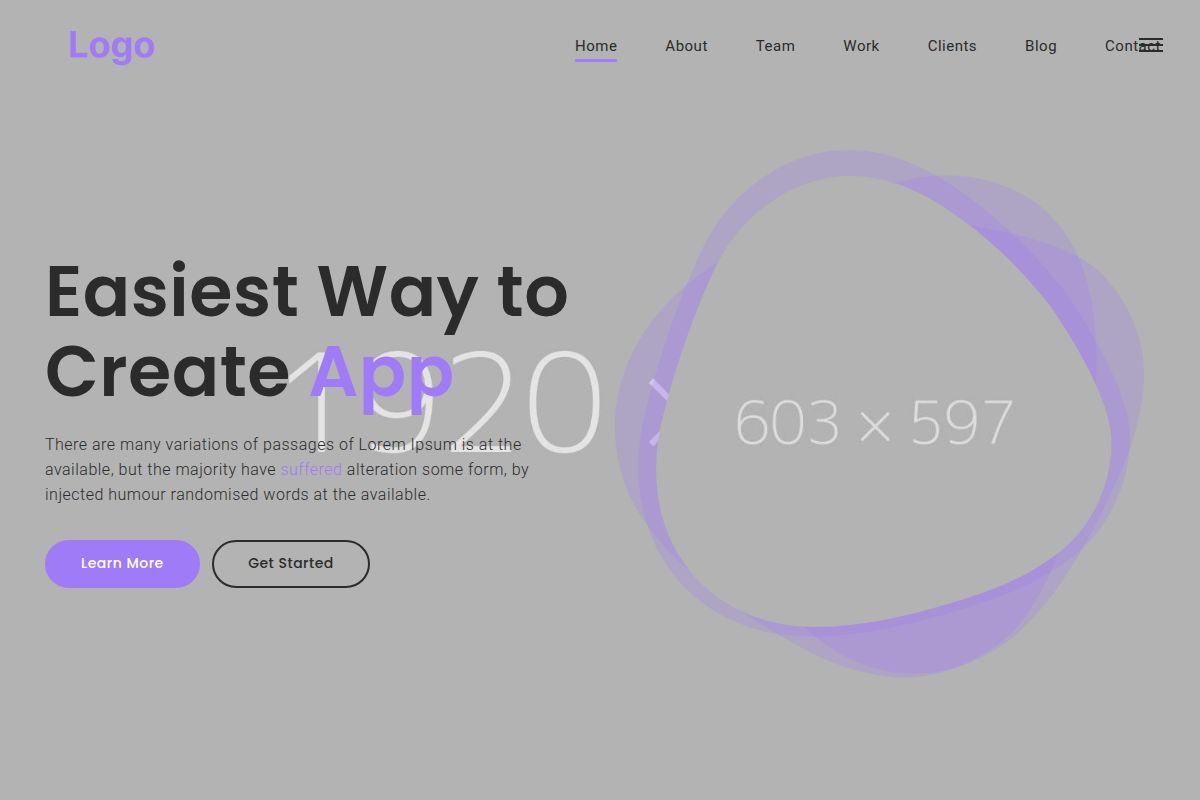Open the Clients nav link
1200x800 pixels.
(951, 46)
